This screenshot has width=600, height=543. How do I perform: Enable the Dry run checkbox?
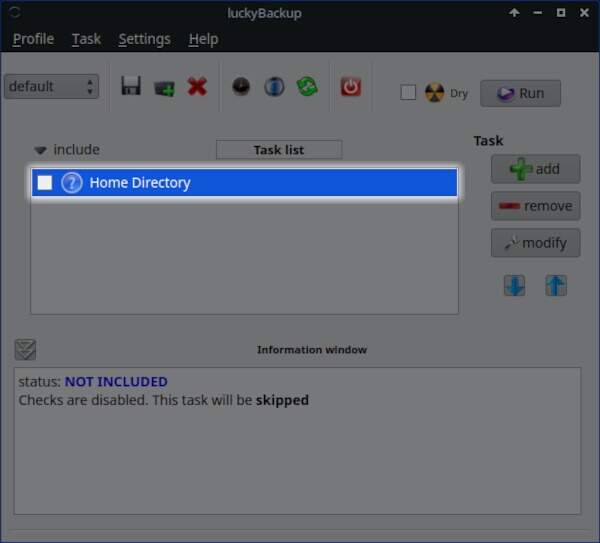[408, 93]
